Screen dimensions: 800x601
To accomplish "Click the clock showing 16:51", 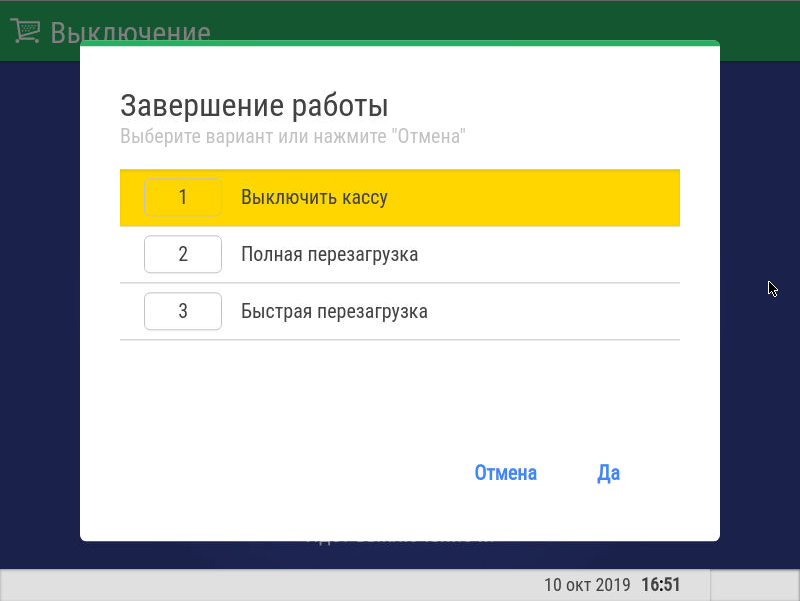I will click(x=661, y=585).
